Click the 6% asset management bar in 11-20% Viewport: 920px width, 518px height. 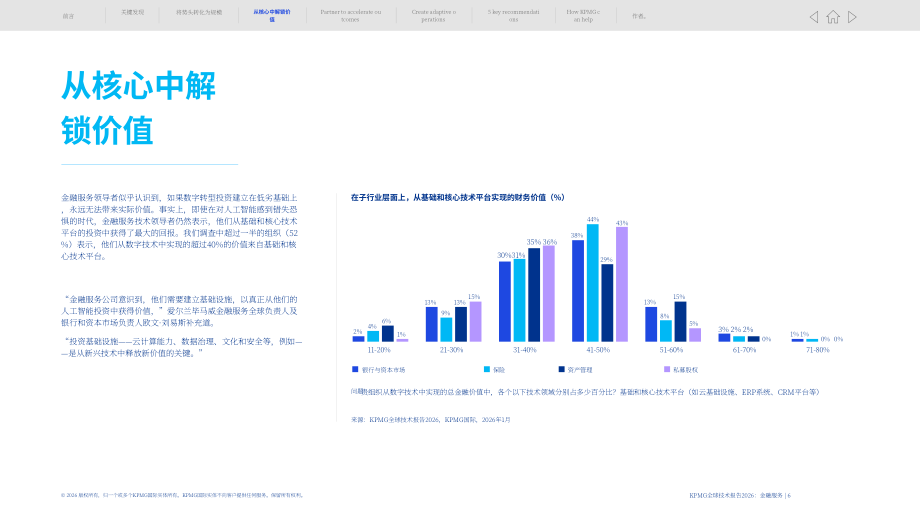(388, 333)
